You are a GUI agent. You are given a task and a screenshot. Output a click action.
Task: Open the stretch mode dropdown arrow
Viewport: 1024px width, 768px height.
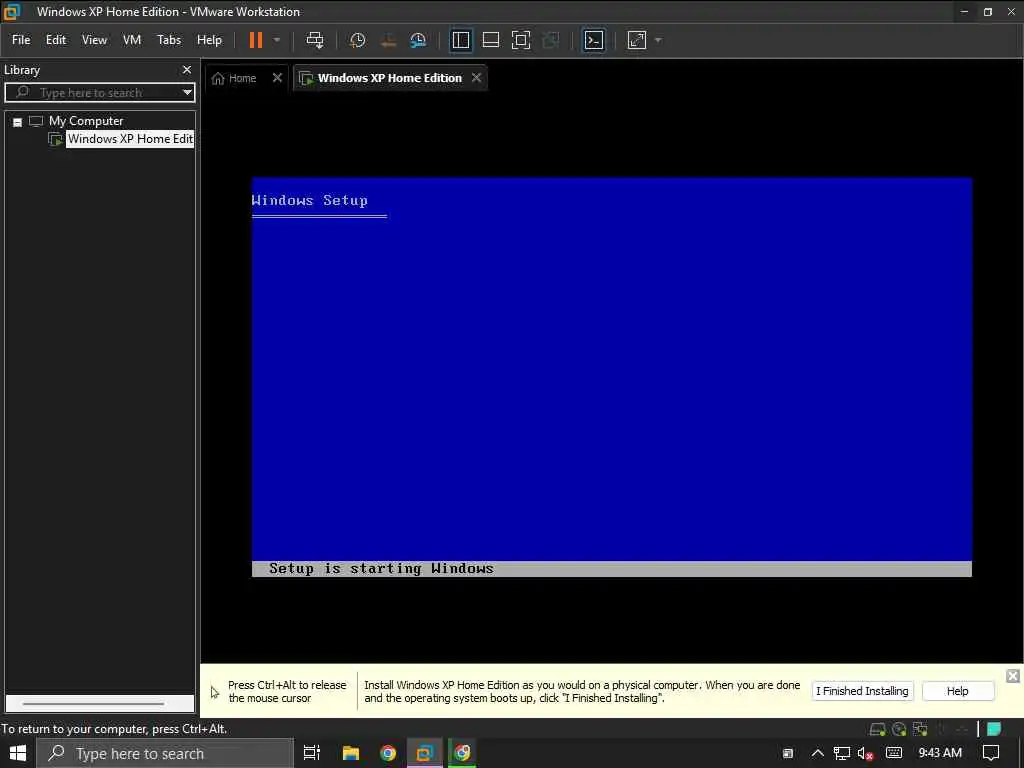point(658,40)
